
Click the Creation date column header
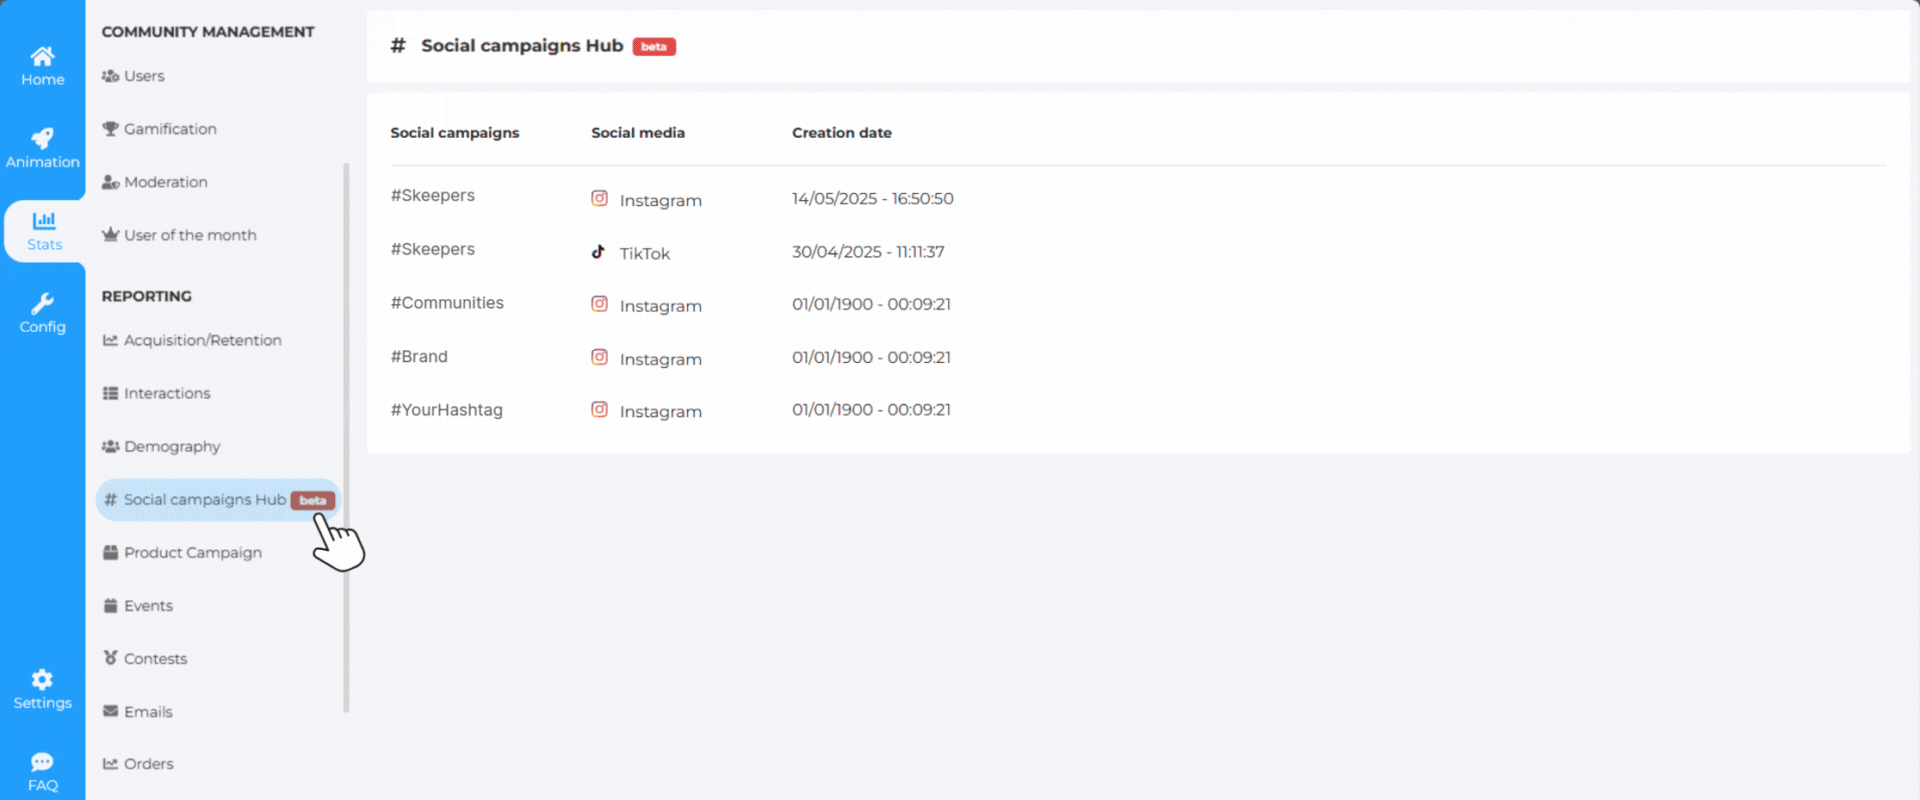click(x=841, y=133)
